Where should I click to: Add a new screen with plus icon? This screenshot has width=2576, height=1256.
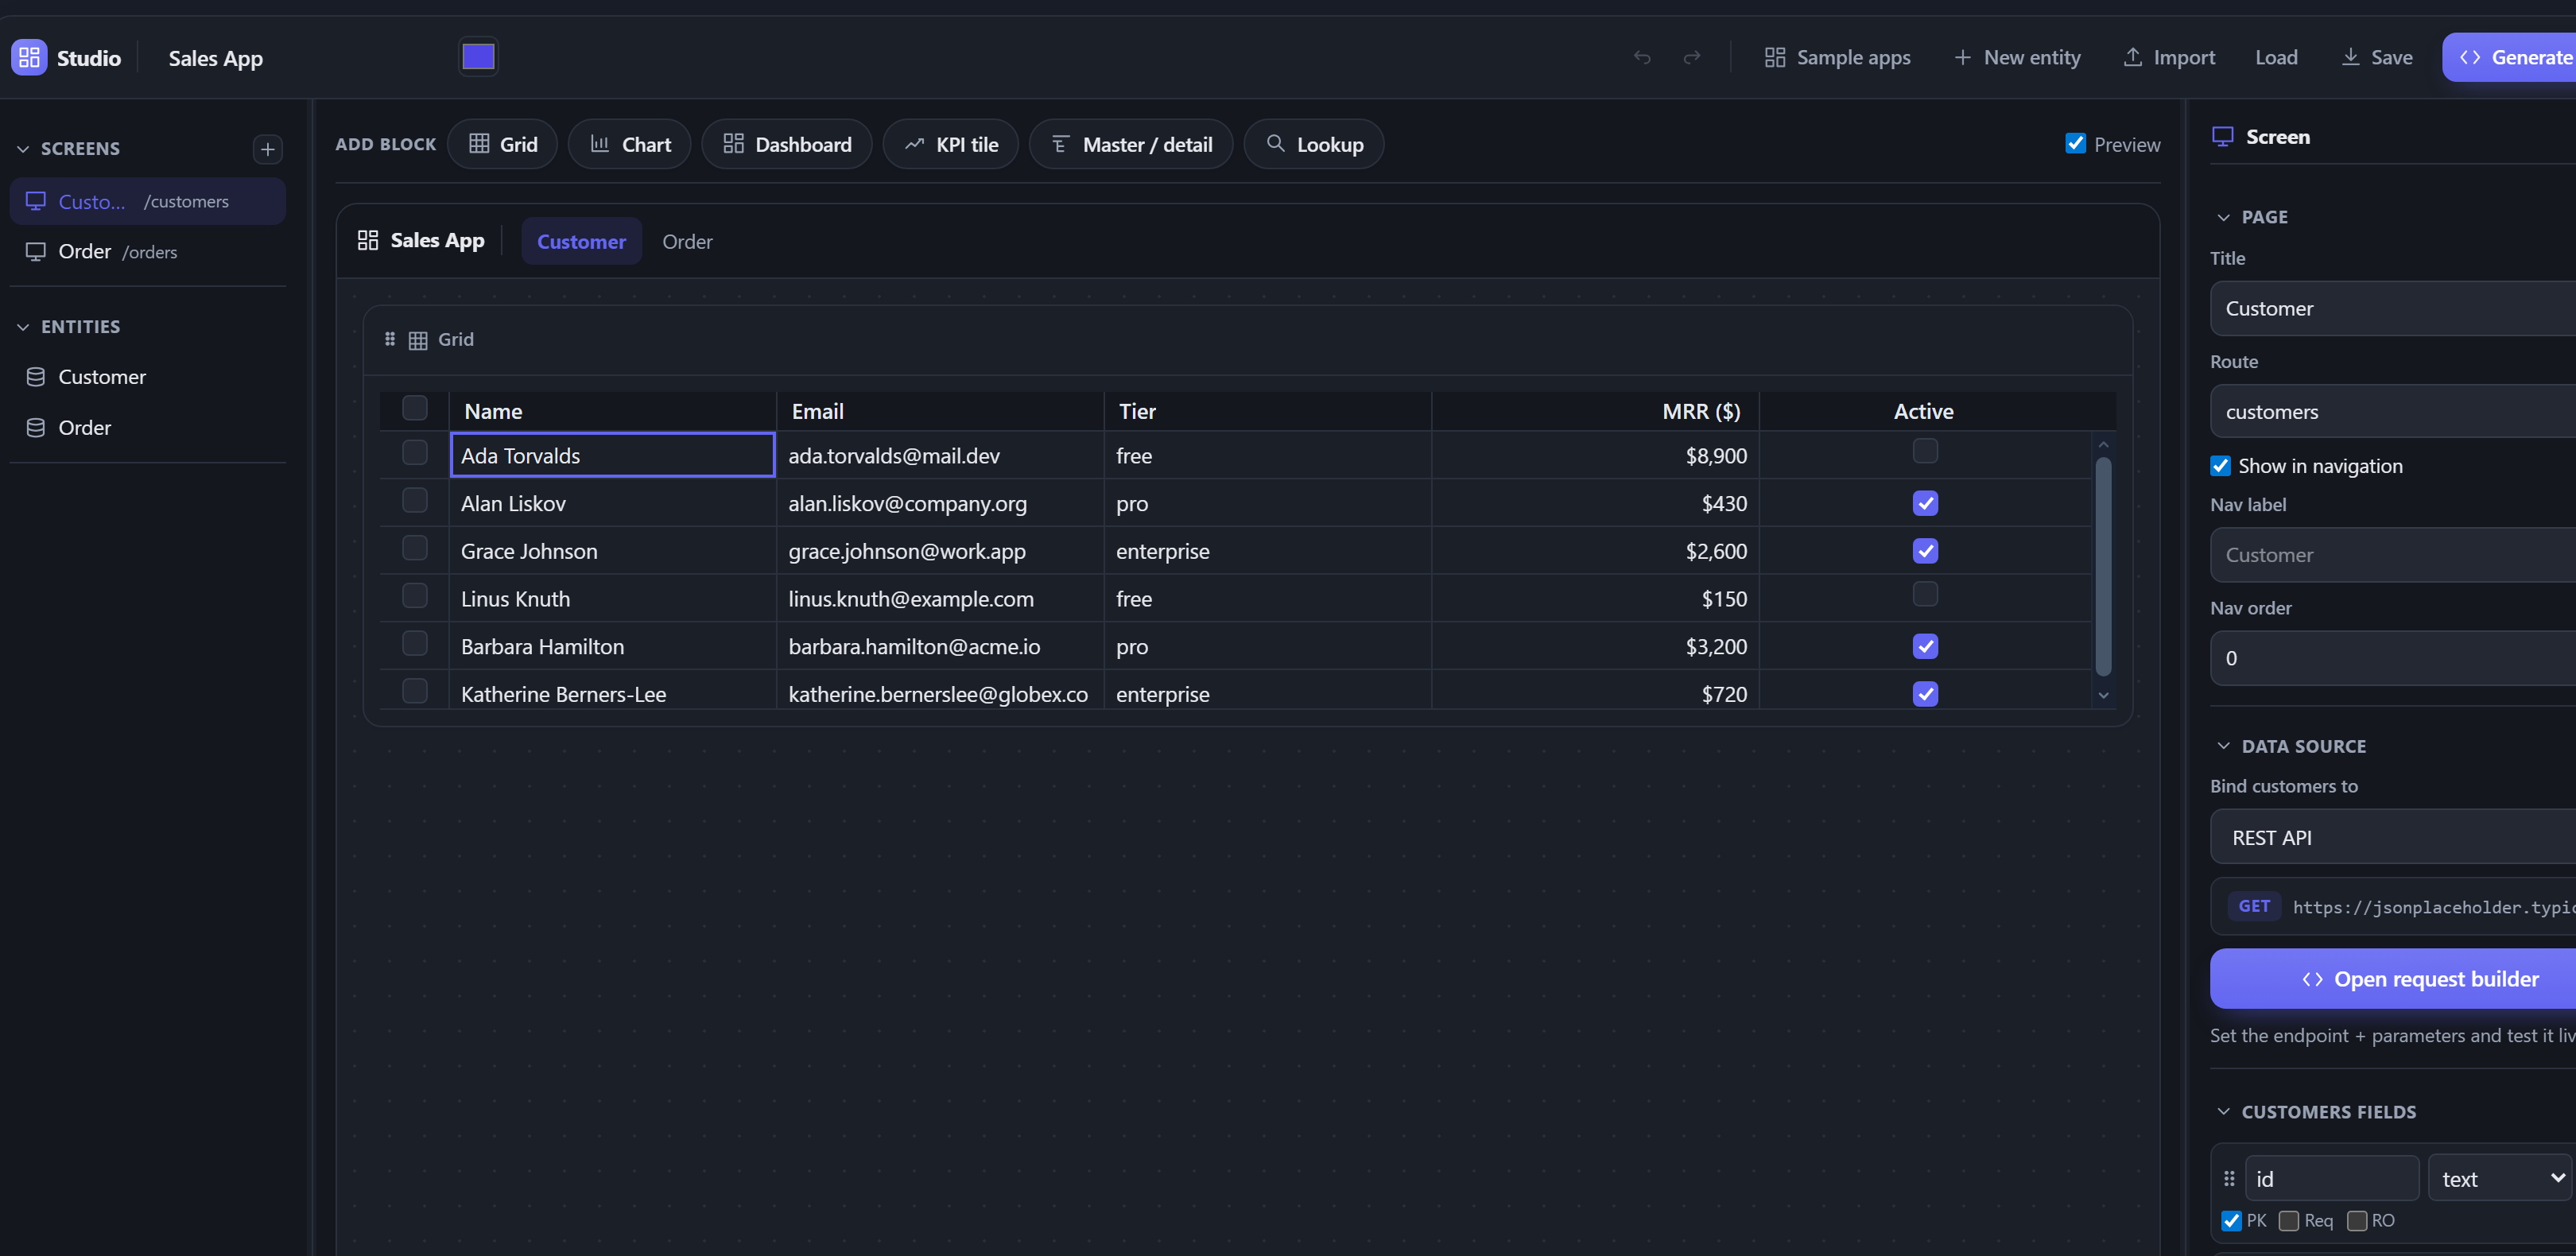[x=267, y=149]
